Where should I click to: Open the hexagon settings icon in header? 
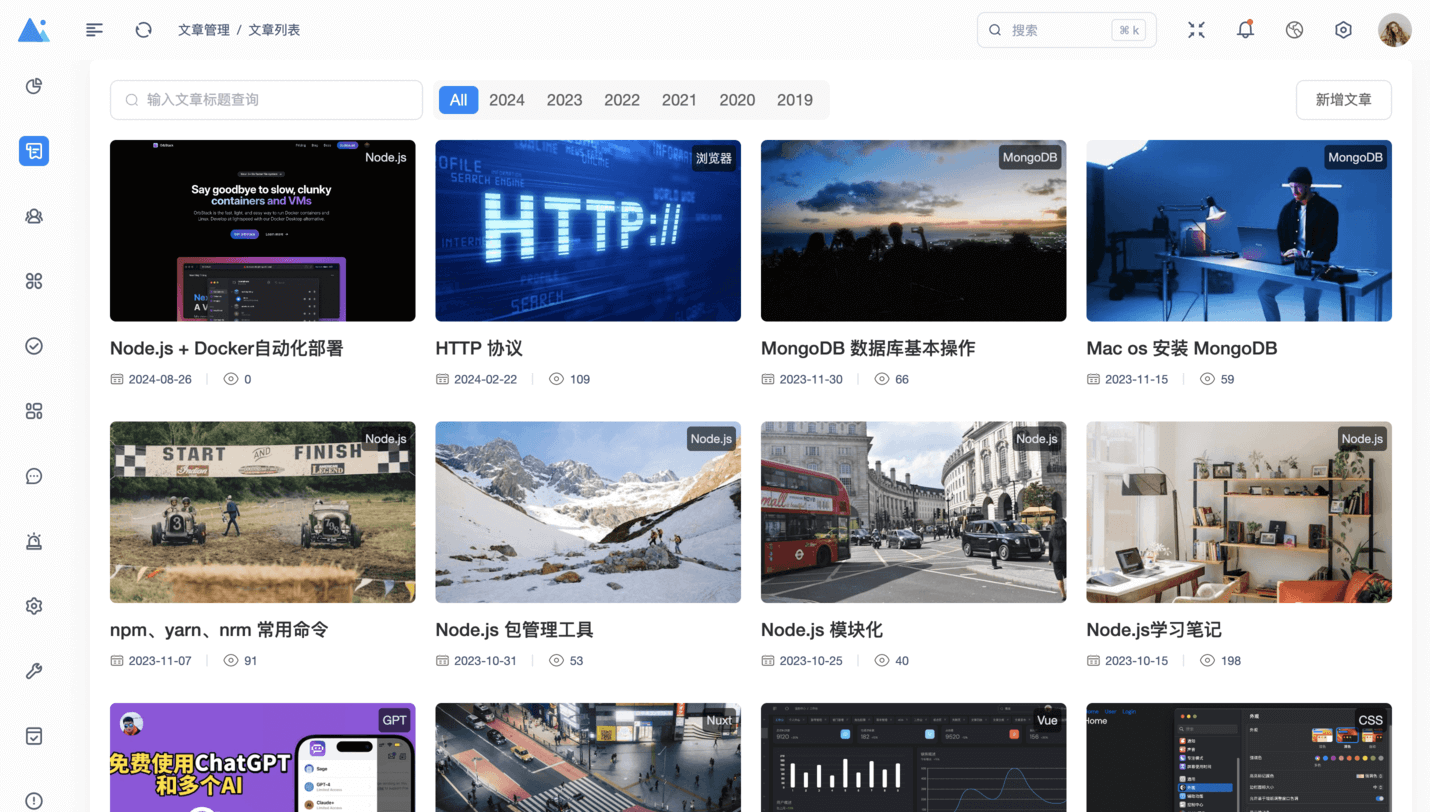pyautogui.click(x=1343, y=30)
